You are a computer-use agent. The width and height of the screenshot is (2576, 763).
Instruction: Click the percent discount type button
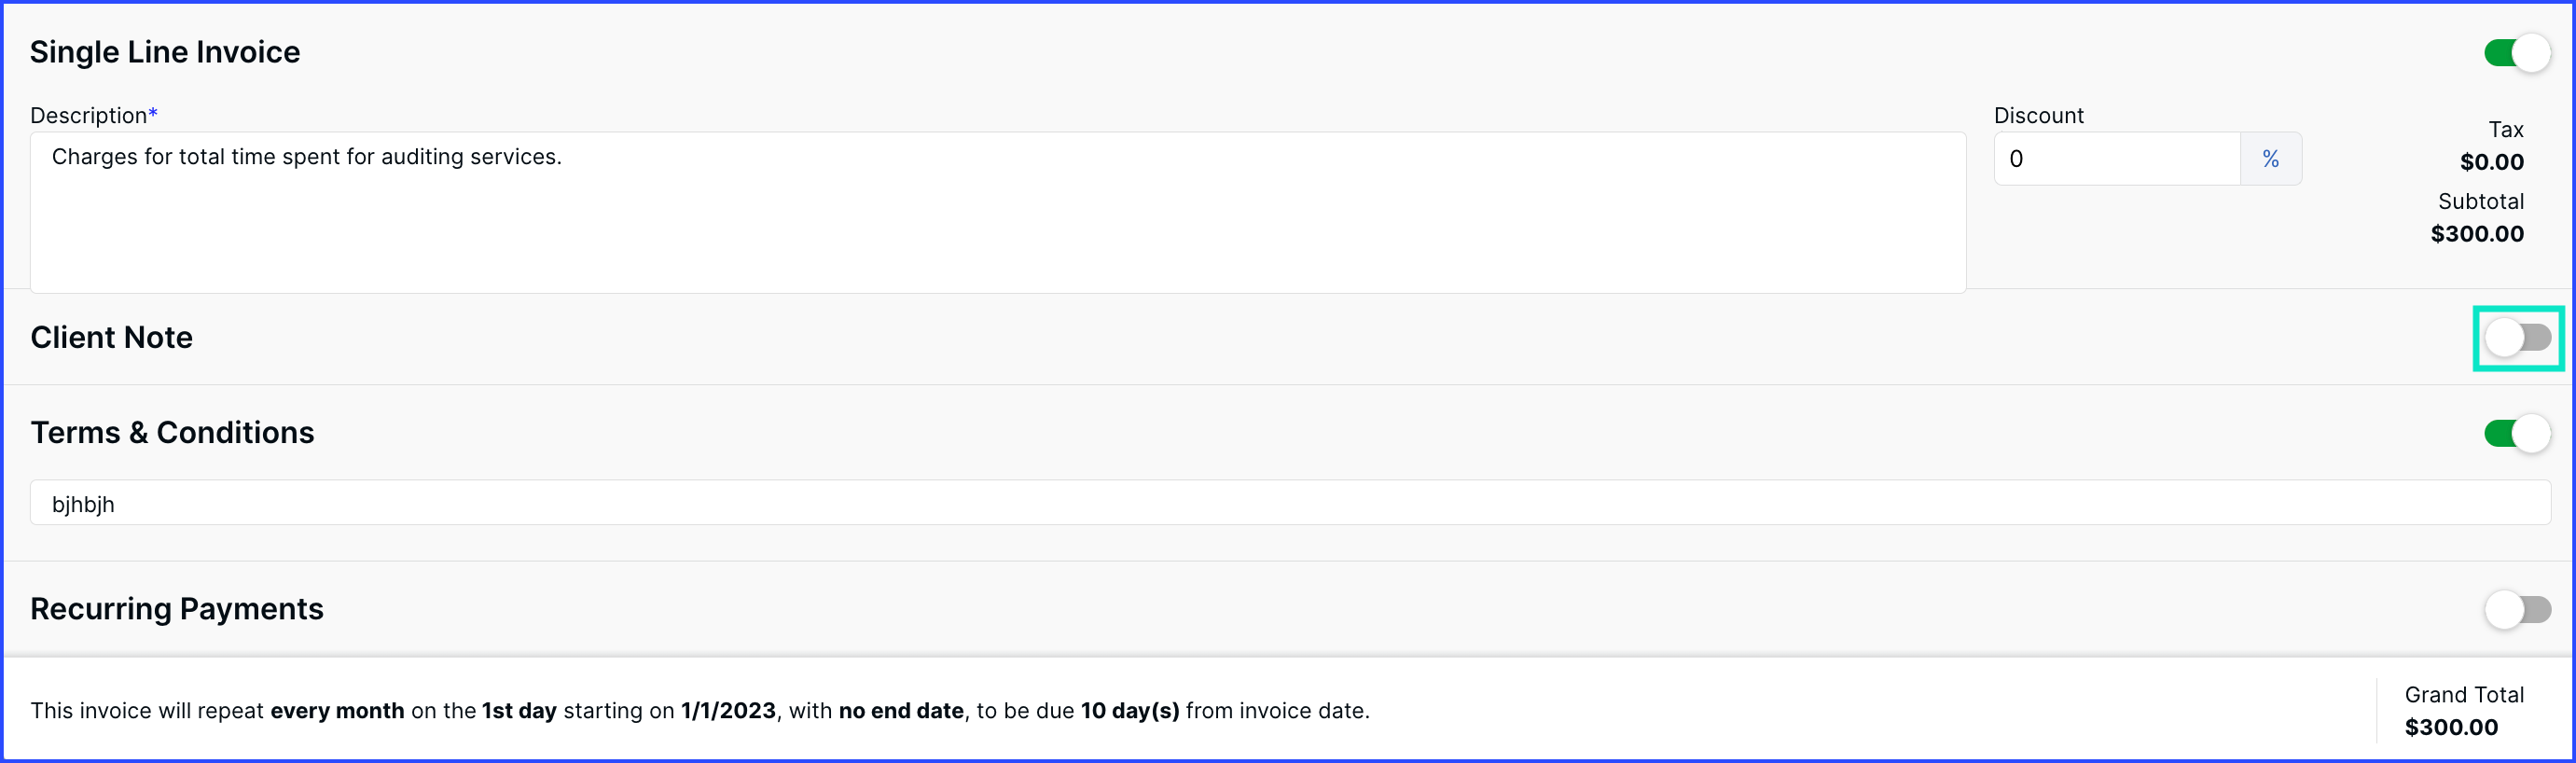click(x=2270, y=159)
